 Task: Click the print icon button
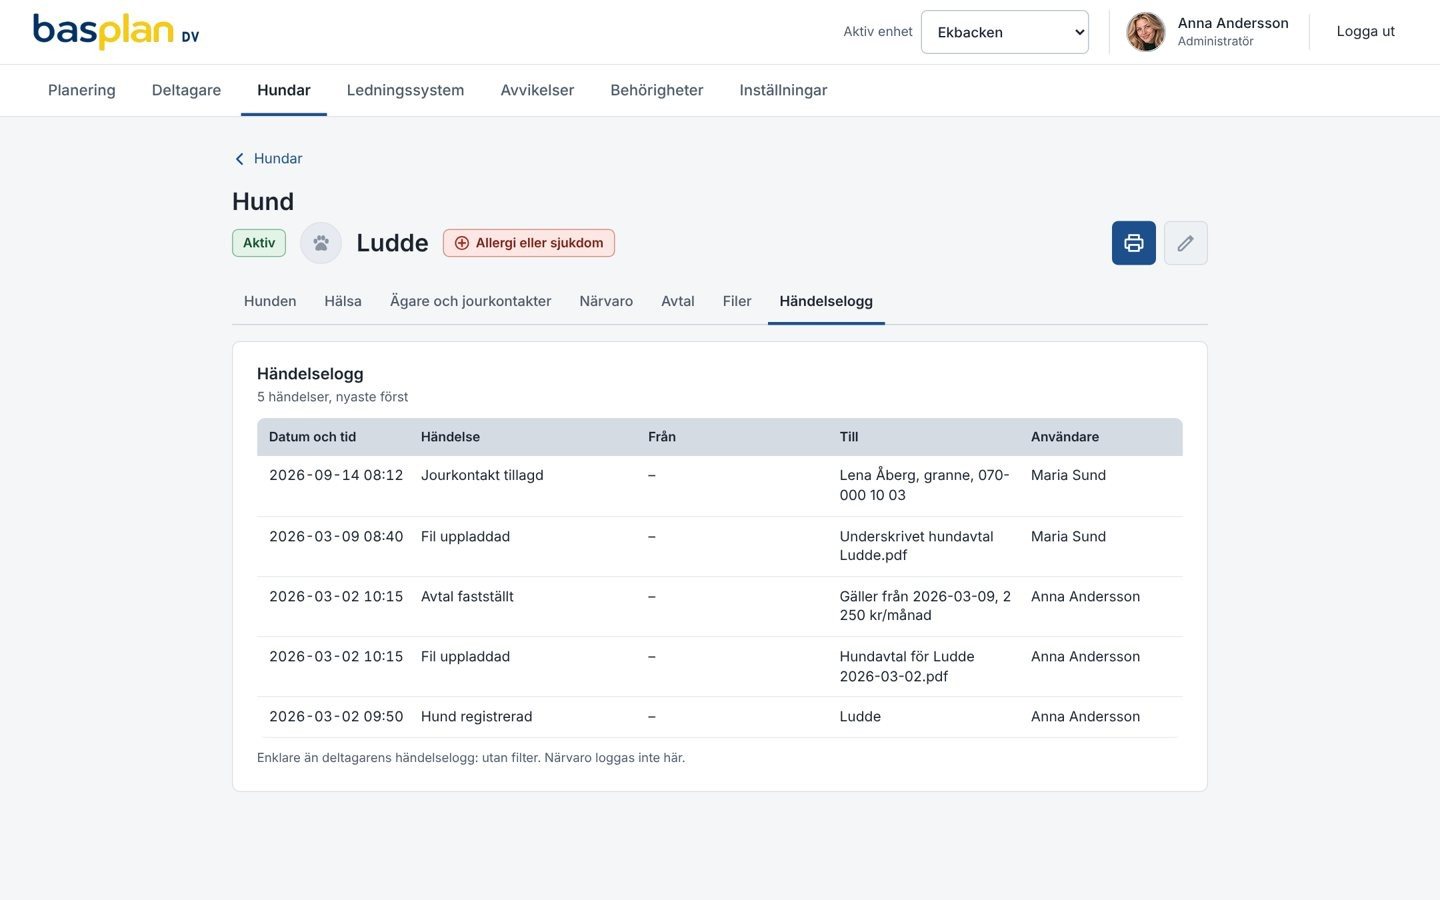click(x=1133, y=243)
